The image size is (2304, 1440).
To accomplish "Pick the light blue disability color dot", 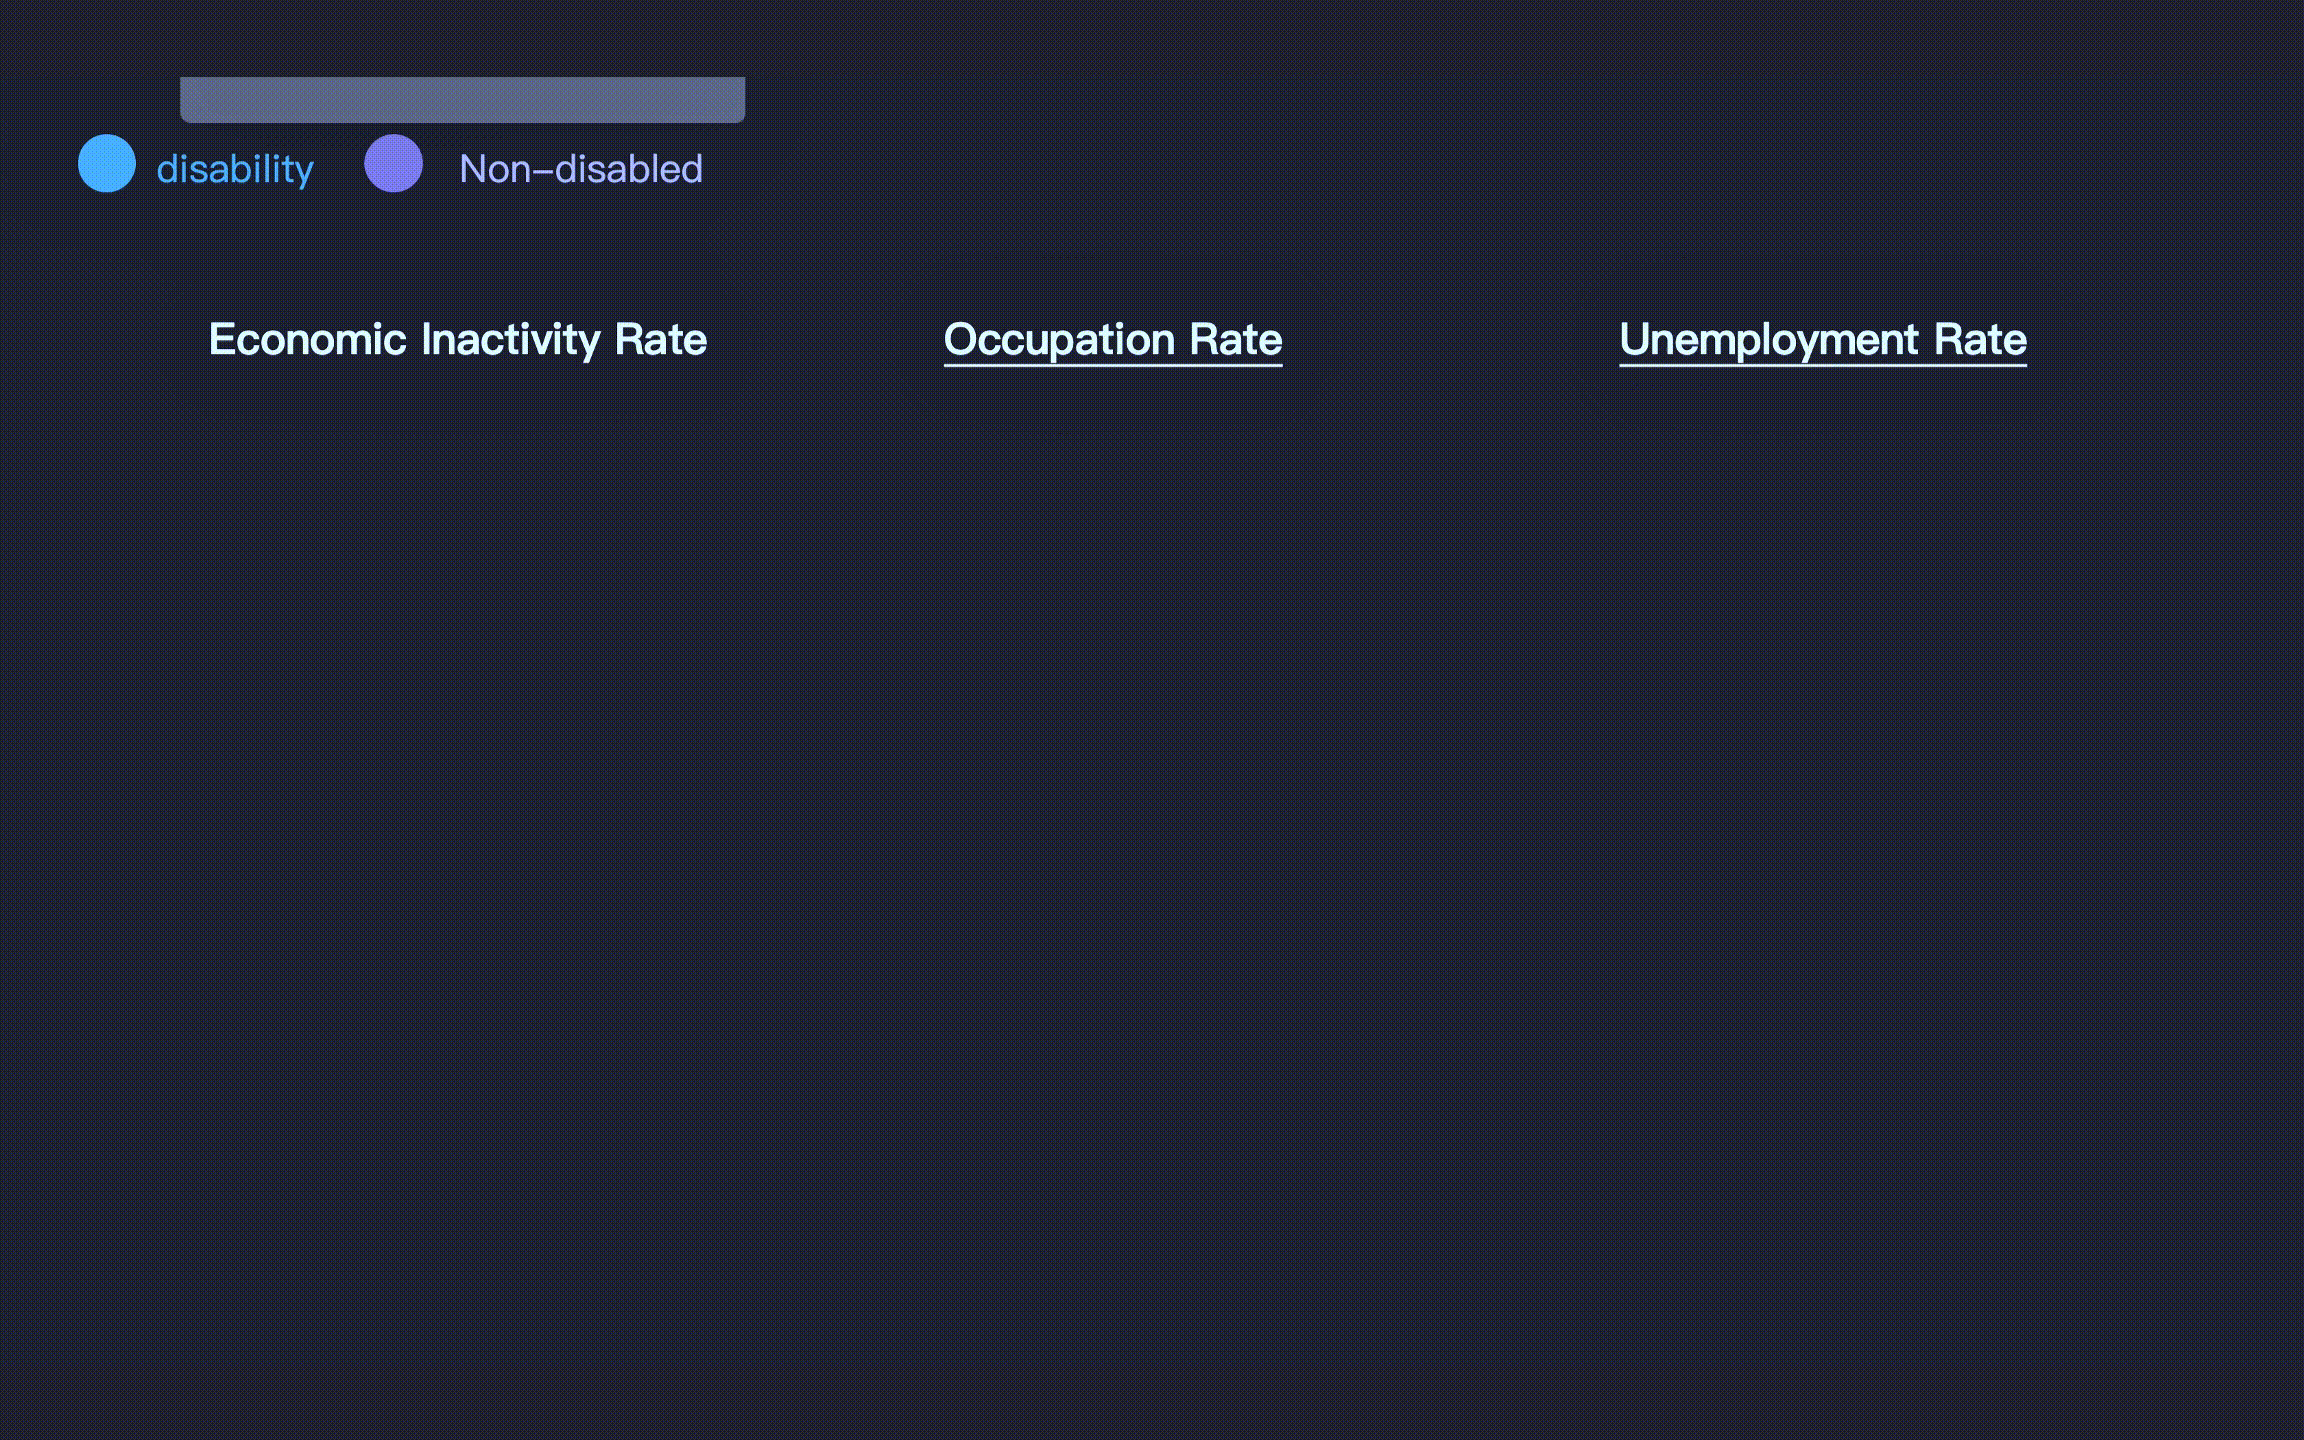I will [107, 163].
